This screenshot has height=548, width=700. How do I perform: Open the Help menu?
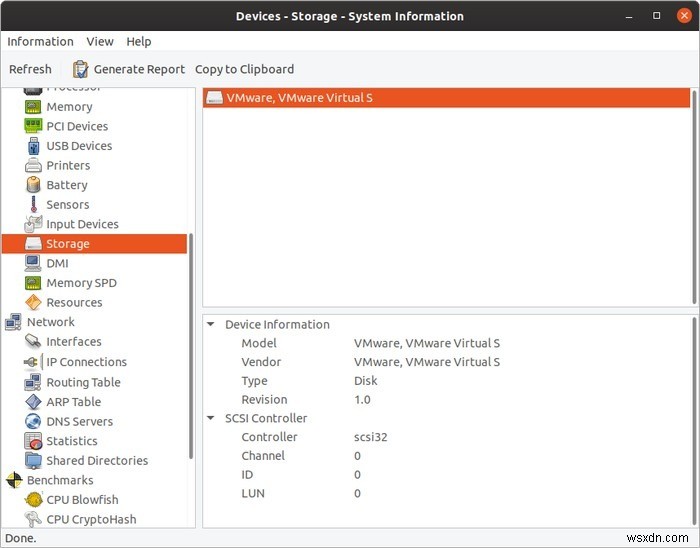click(138, 42)
